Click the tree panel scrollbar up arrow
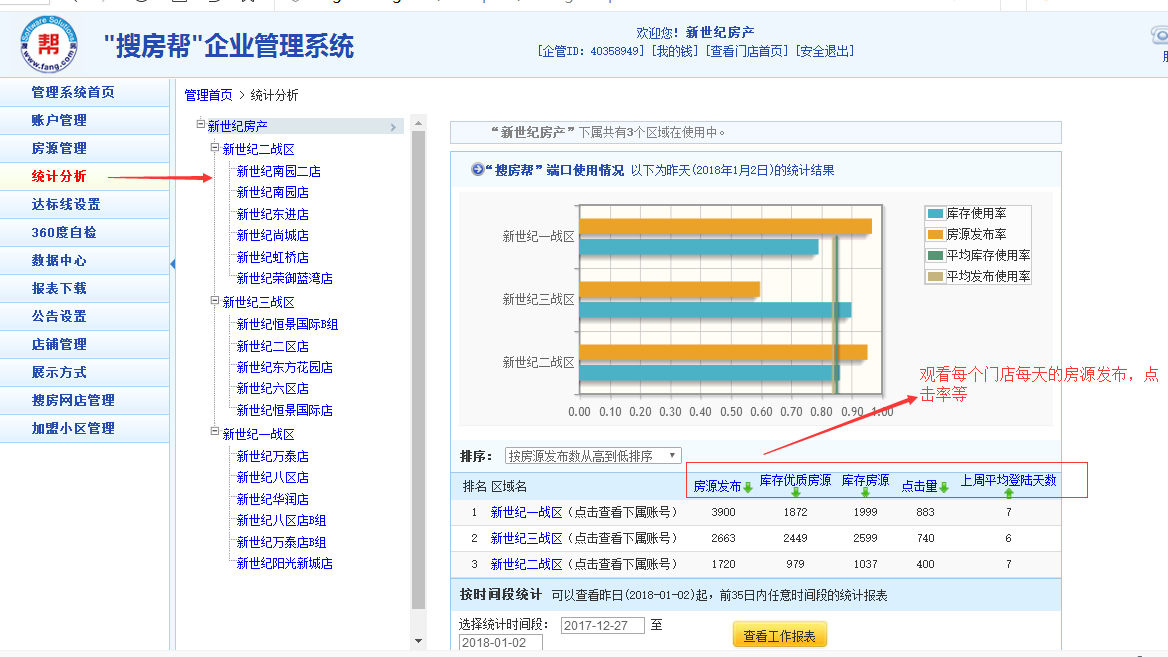Image resolution: width=1168 pixels, height=657 pixels. pos(418,124)
